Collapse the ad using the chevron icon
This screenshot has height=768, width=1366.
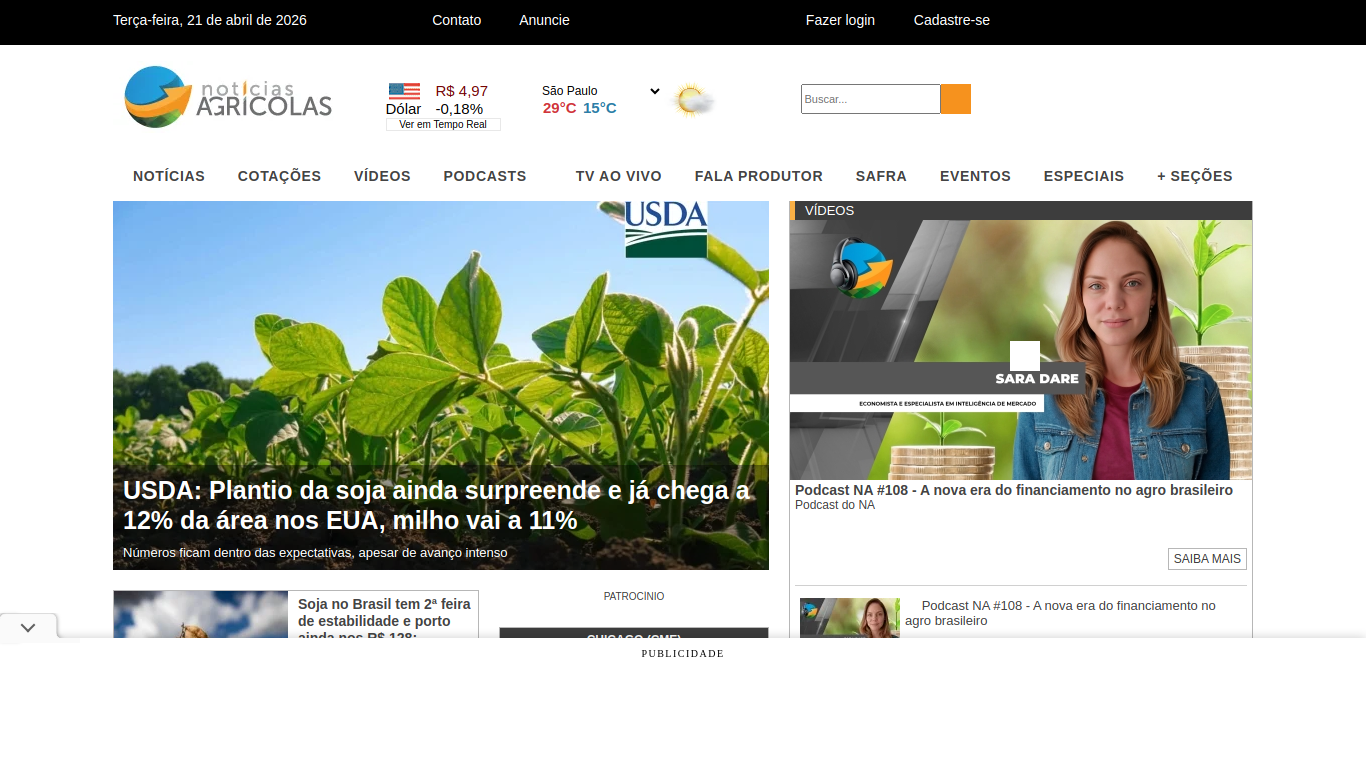28,628
